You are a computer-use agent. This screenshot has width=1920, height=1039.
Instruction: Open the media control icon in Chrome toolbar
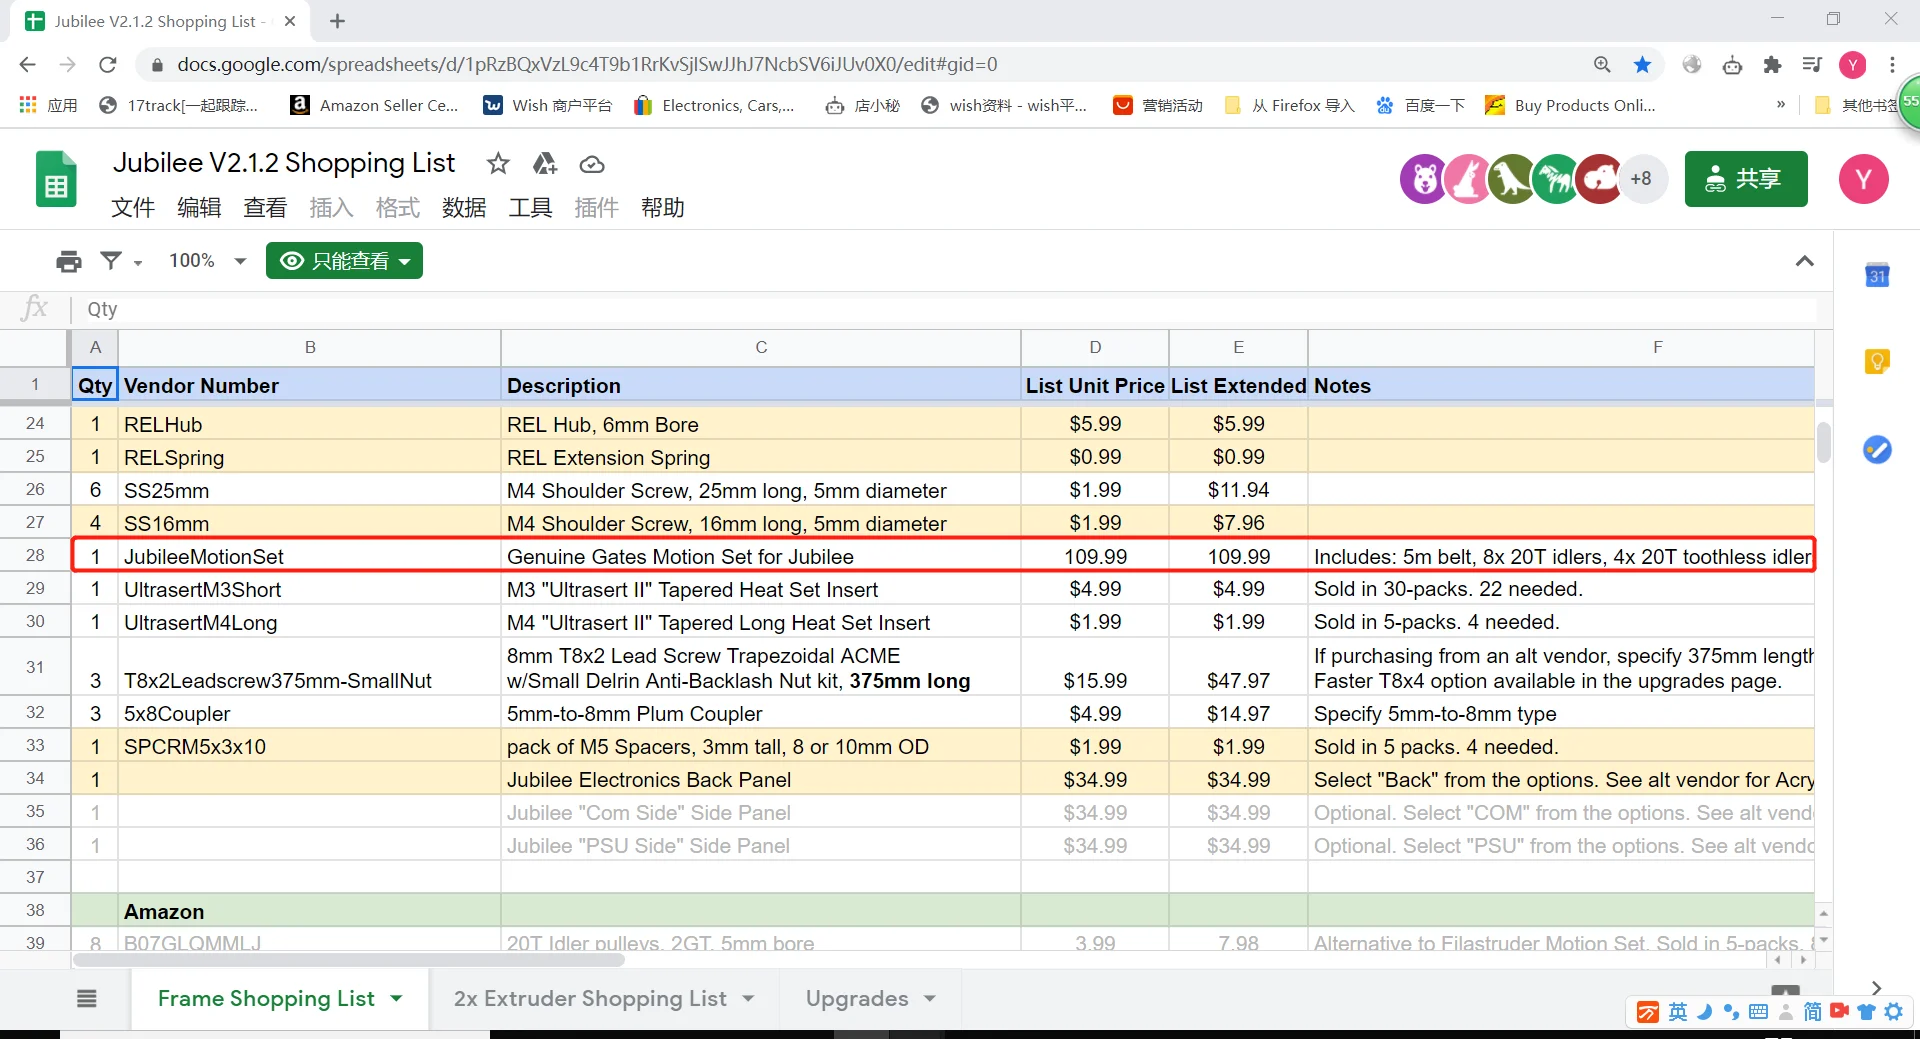[x=1812, y=65]
